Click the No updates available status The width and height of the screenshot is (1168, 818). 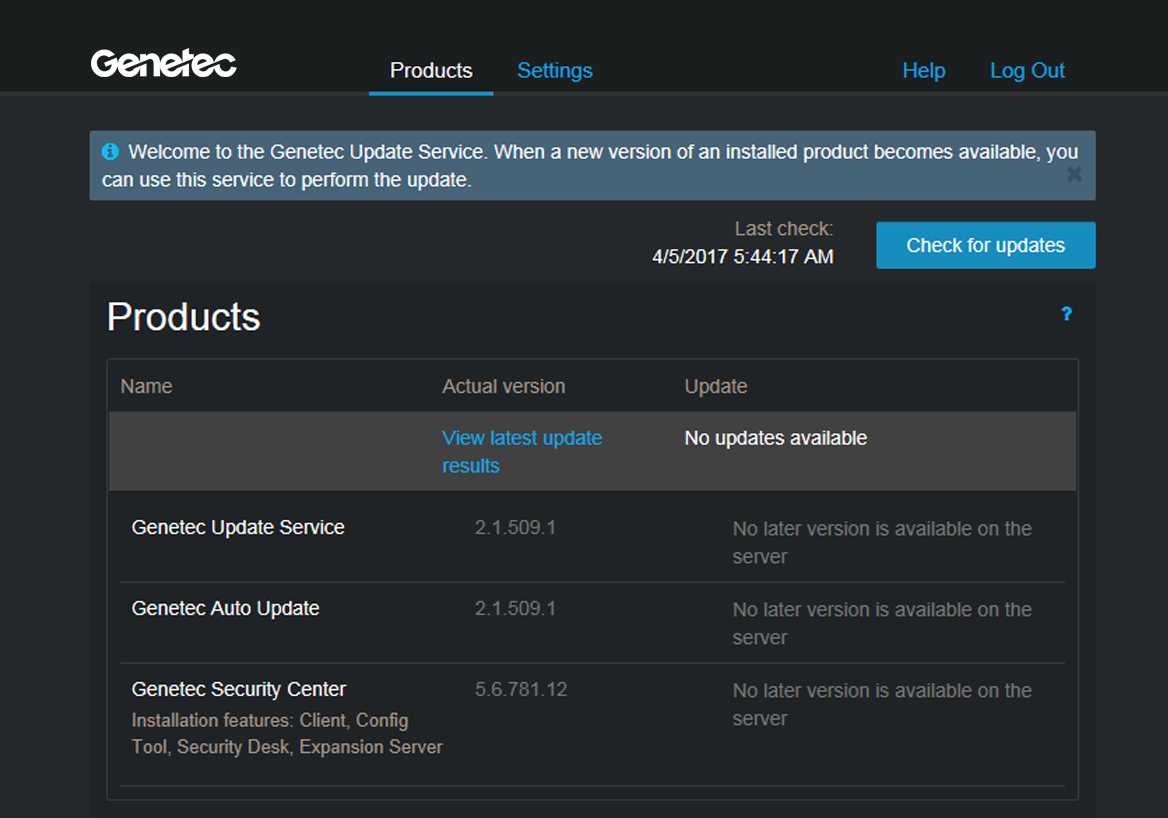coord(775,438)
